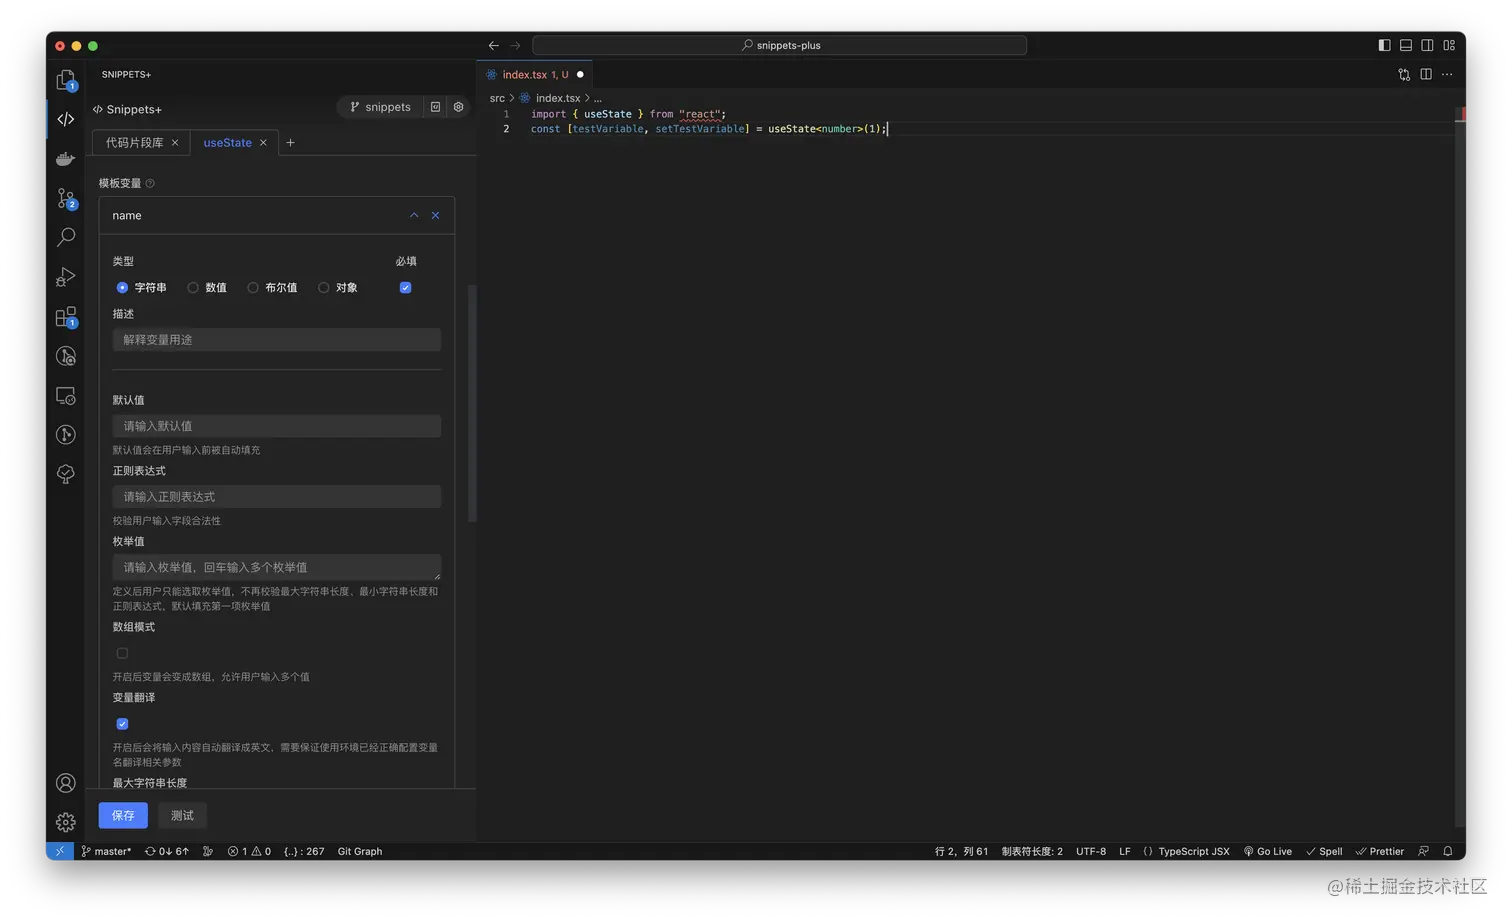
Task: Expand the src breadcrumb
Action: 497,98
